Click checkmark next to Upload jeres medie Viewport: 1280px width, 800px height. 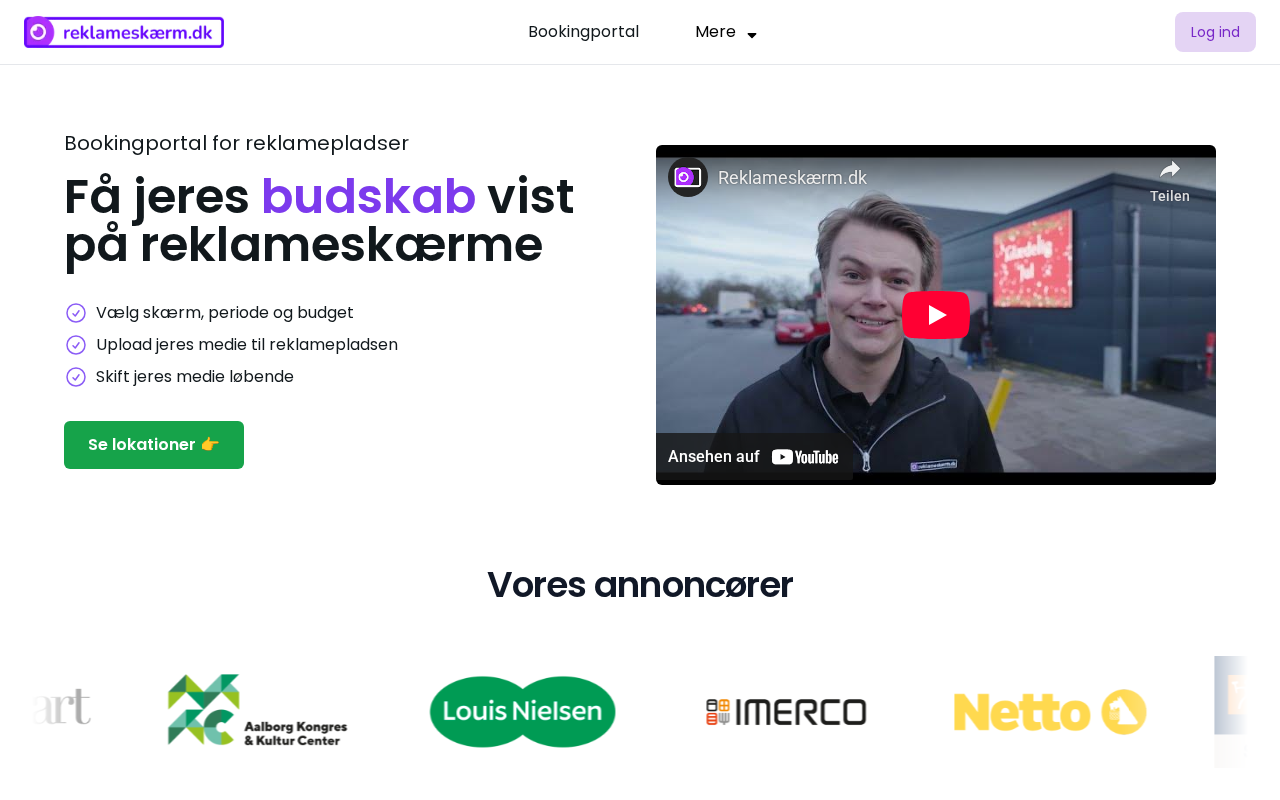click(76, 345)
